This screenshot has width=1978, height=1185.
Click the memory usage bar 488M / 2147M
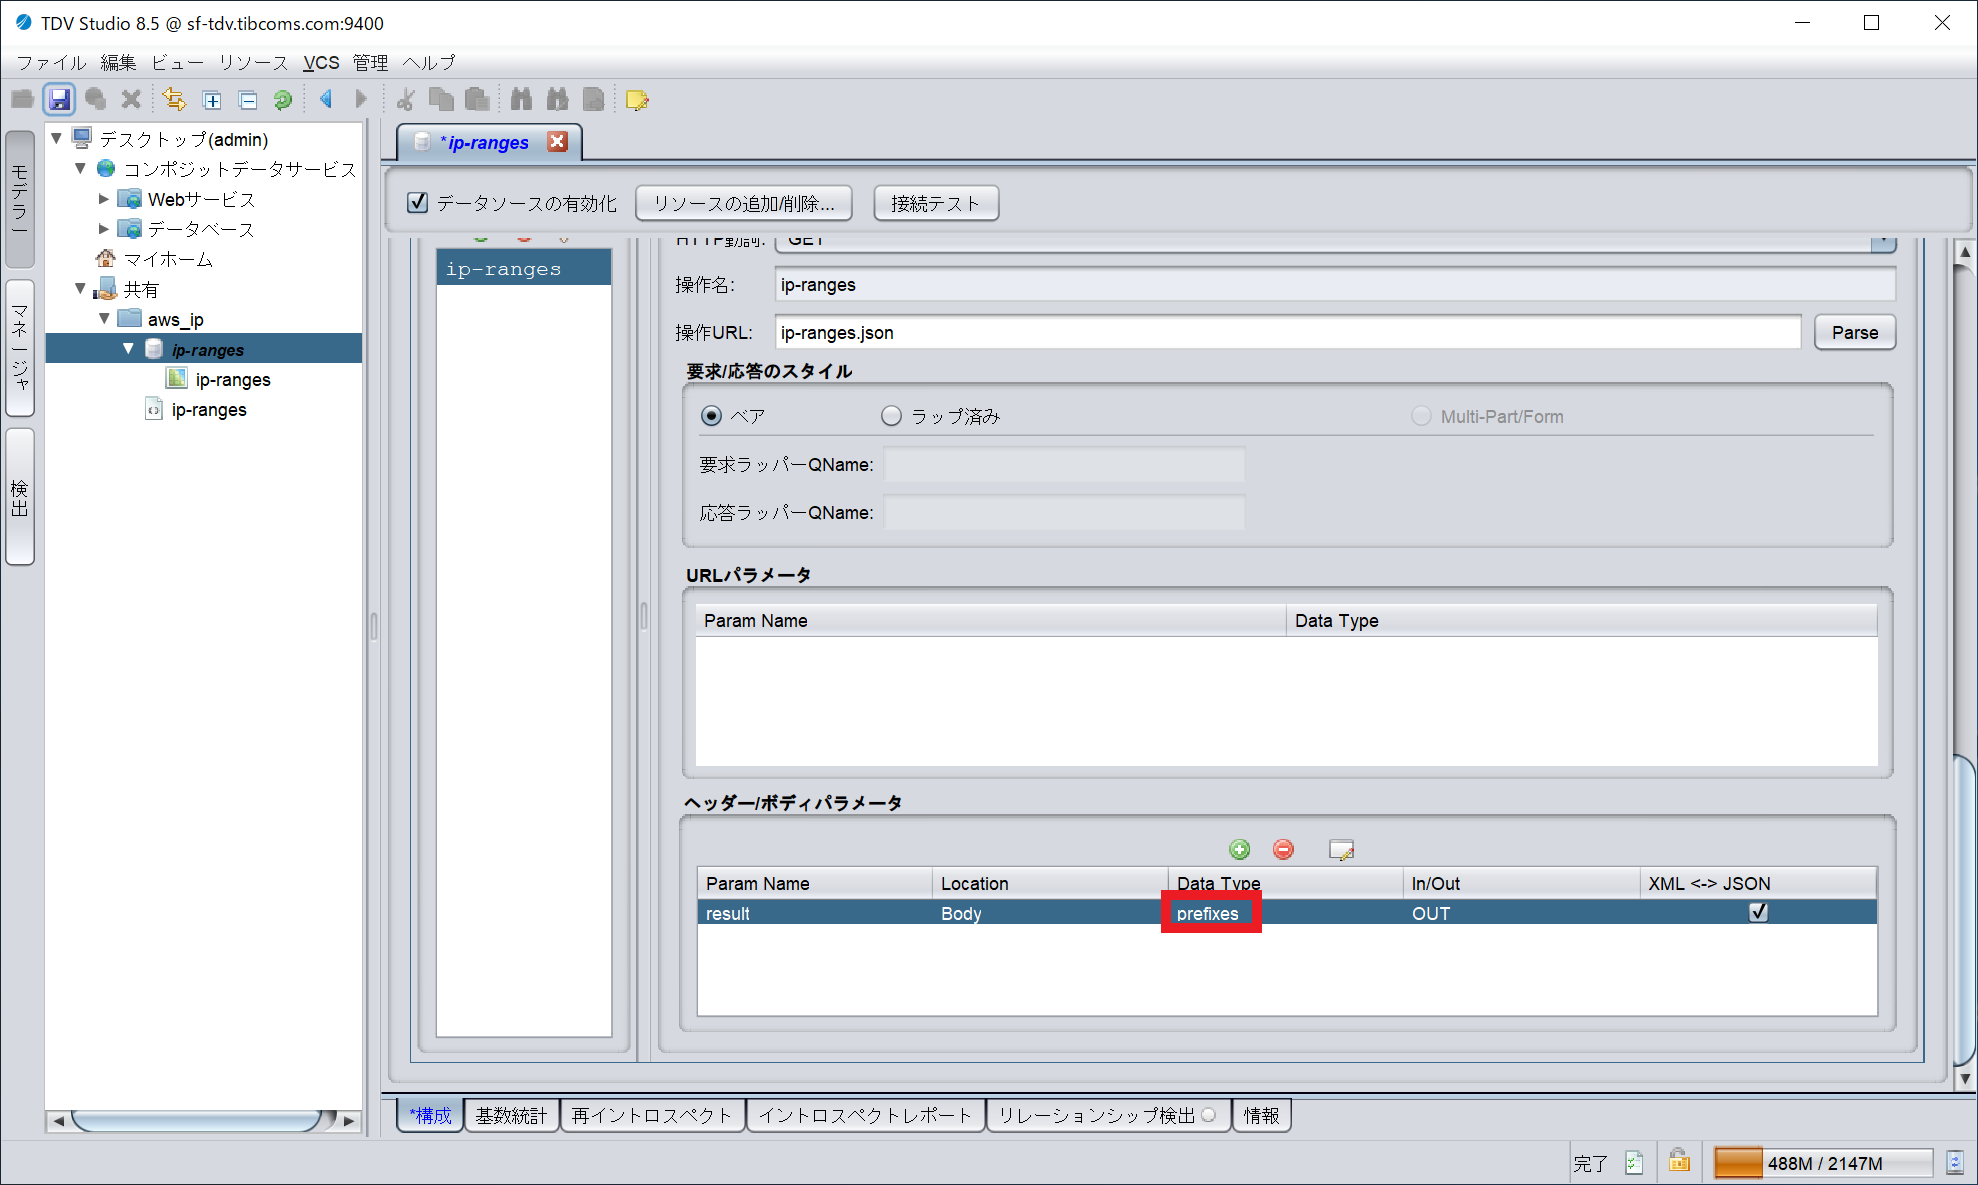click(1823, 1163)
